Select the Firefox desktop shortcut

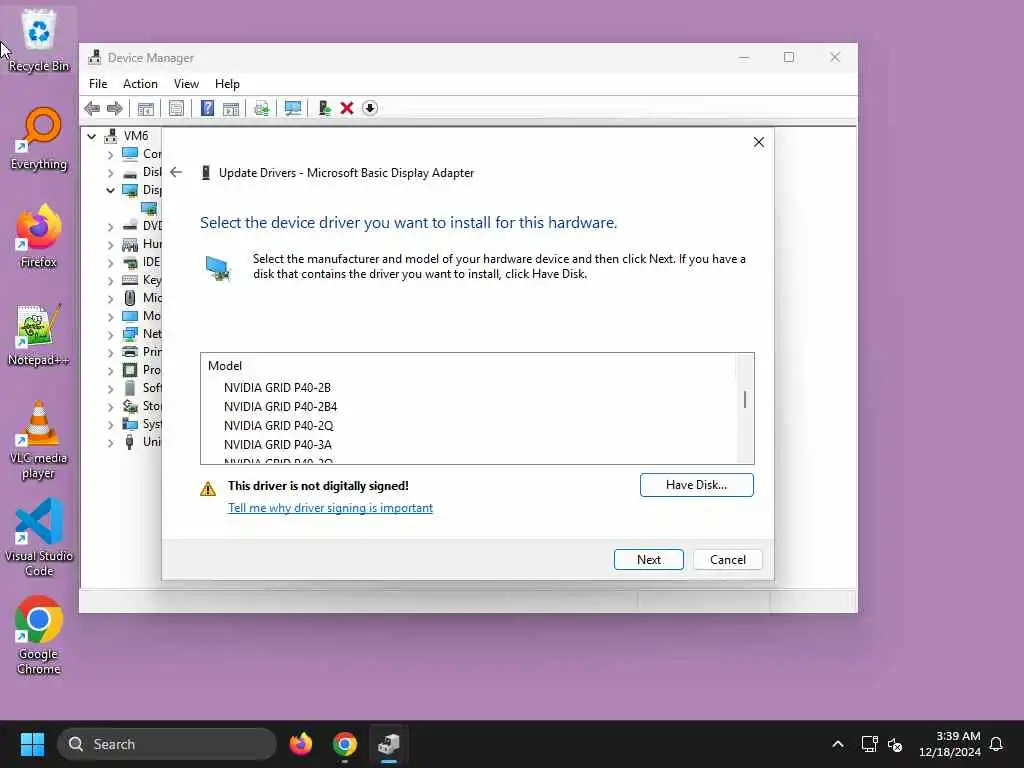[x=39, y=236]
